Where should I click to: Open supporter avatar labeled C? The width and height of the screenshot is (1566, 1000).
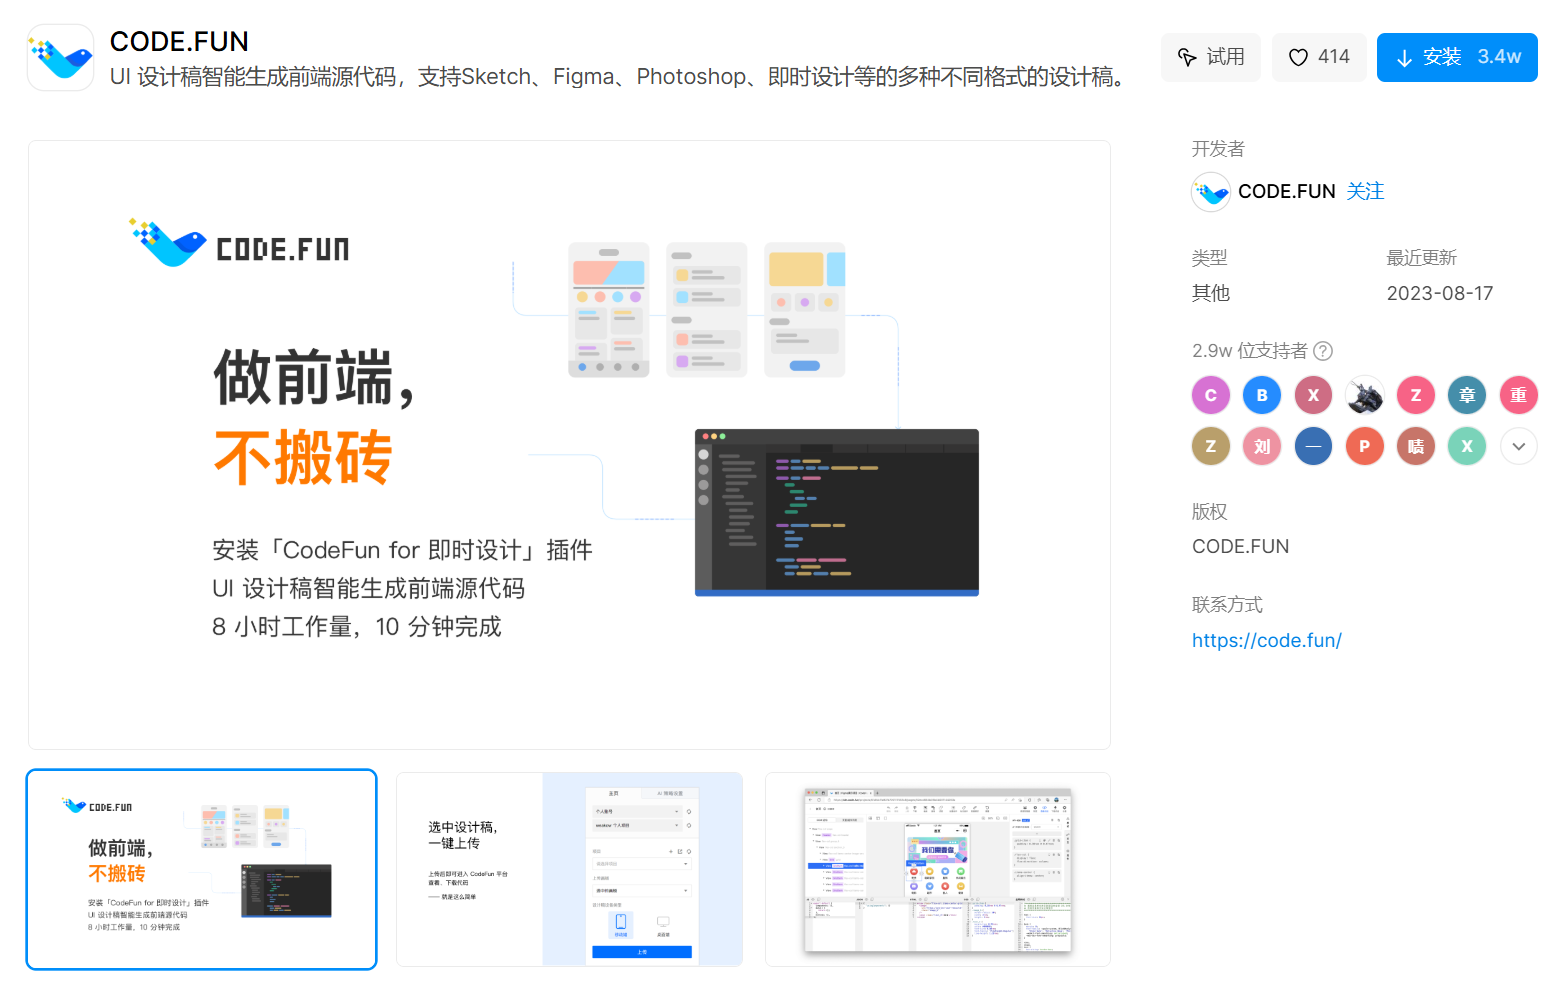(1211, 395)
